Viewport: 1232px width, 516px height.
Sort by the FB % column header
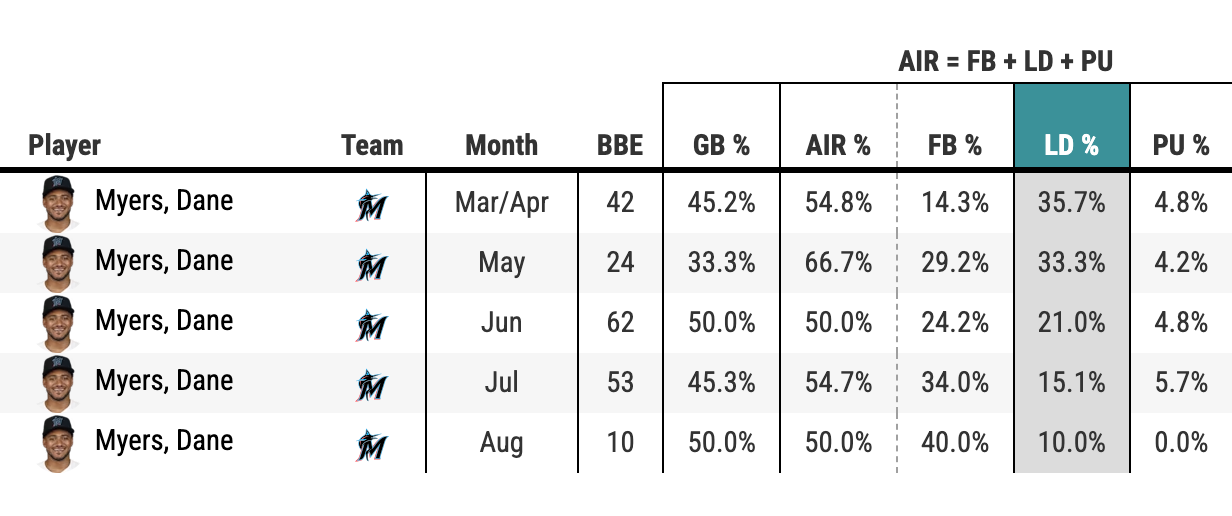[x=954, y=145]
